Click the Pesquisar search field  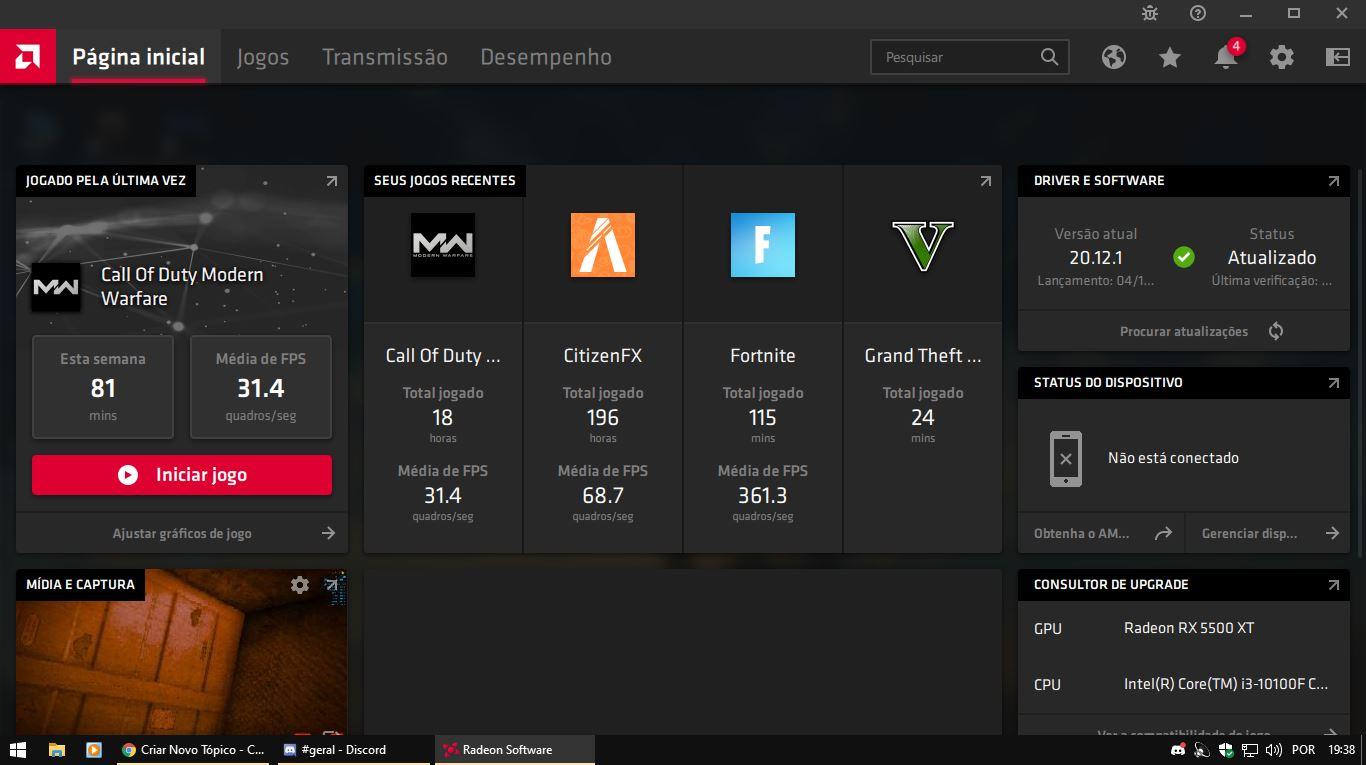click(x=969, y=57)
